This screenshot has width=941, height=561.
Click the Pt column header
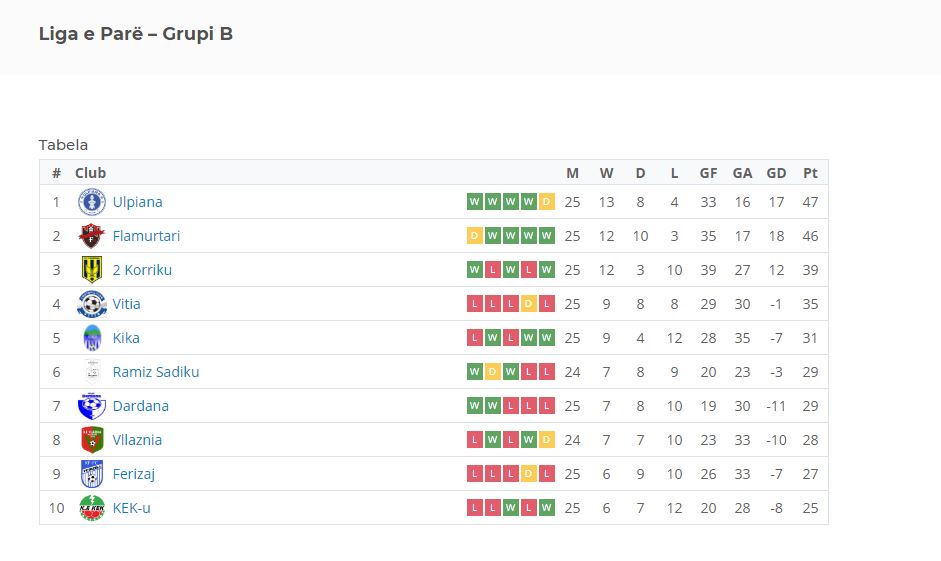[810, 173]
